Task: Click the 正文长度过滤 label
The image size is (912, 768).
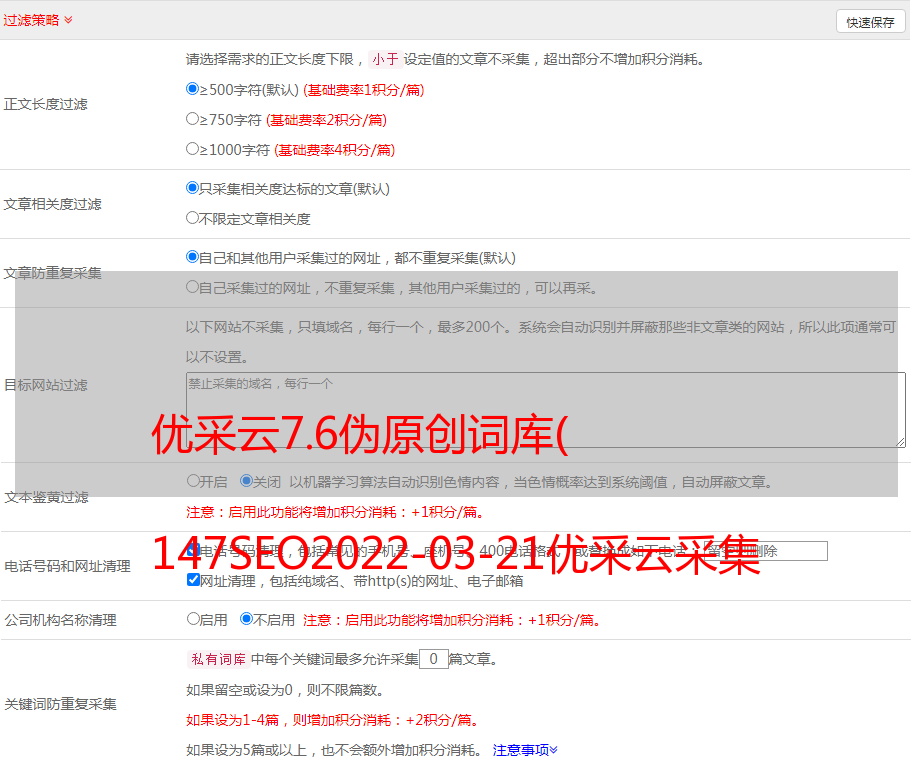Action: coord(45,104)
